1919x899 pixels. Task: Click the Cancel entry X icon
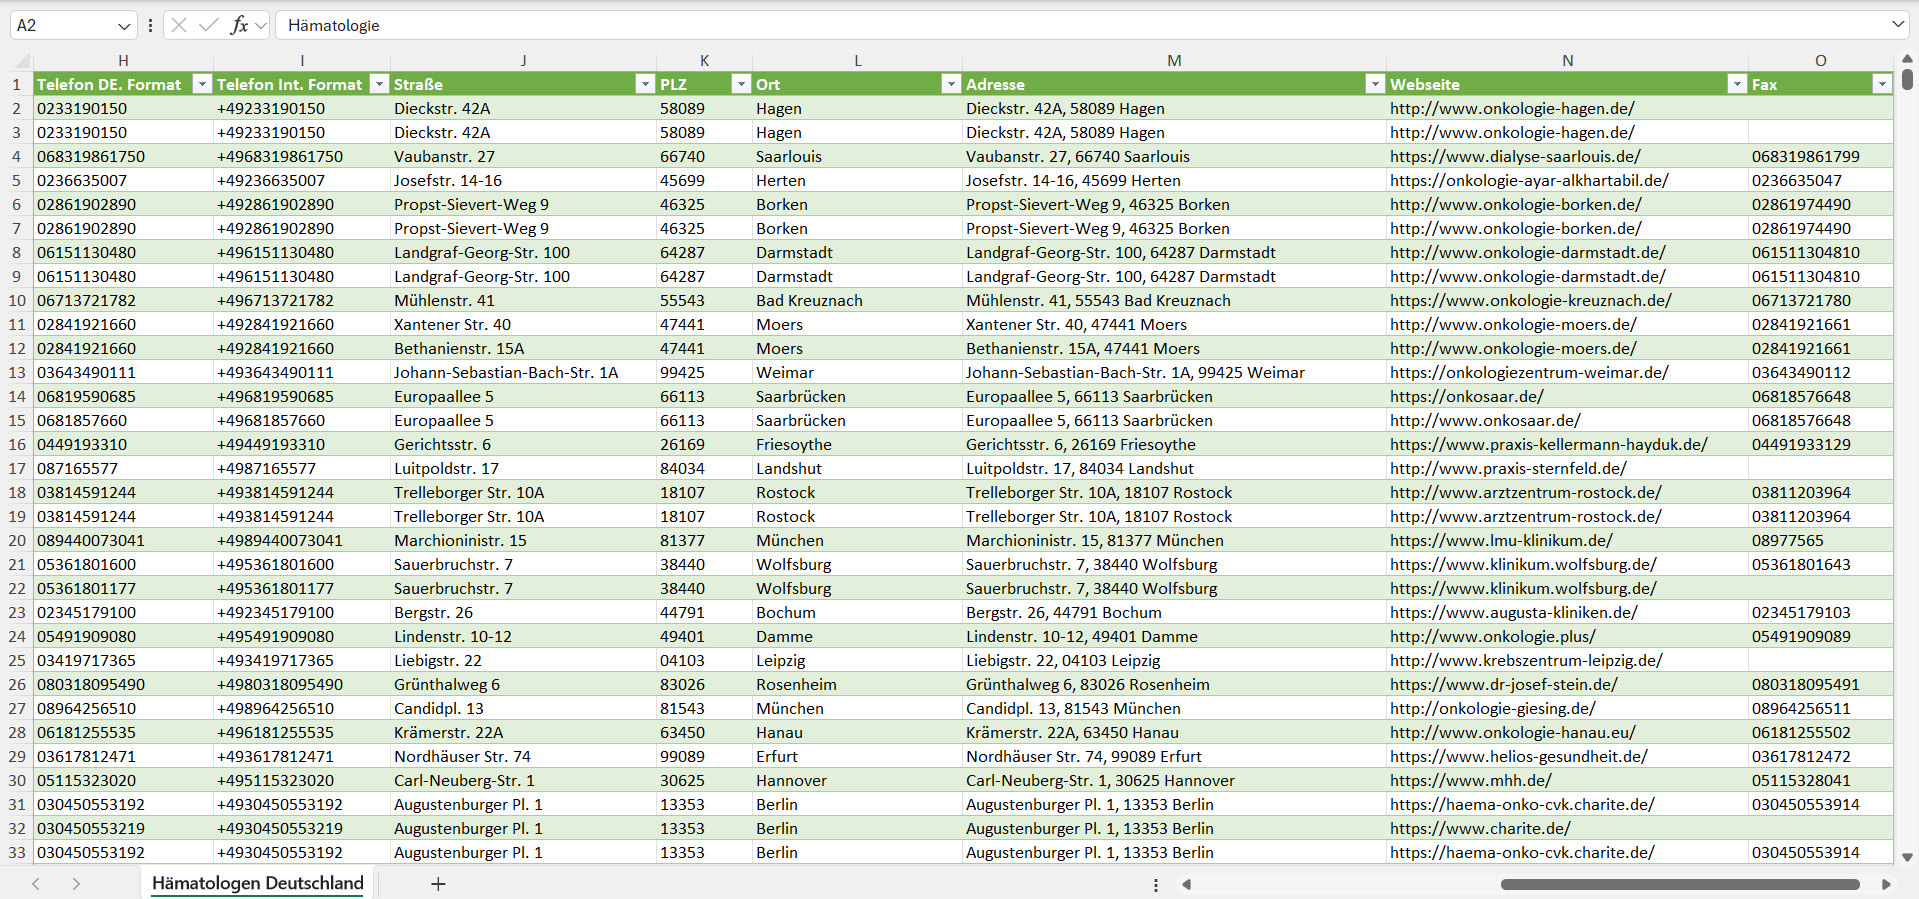pos(179,25)
